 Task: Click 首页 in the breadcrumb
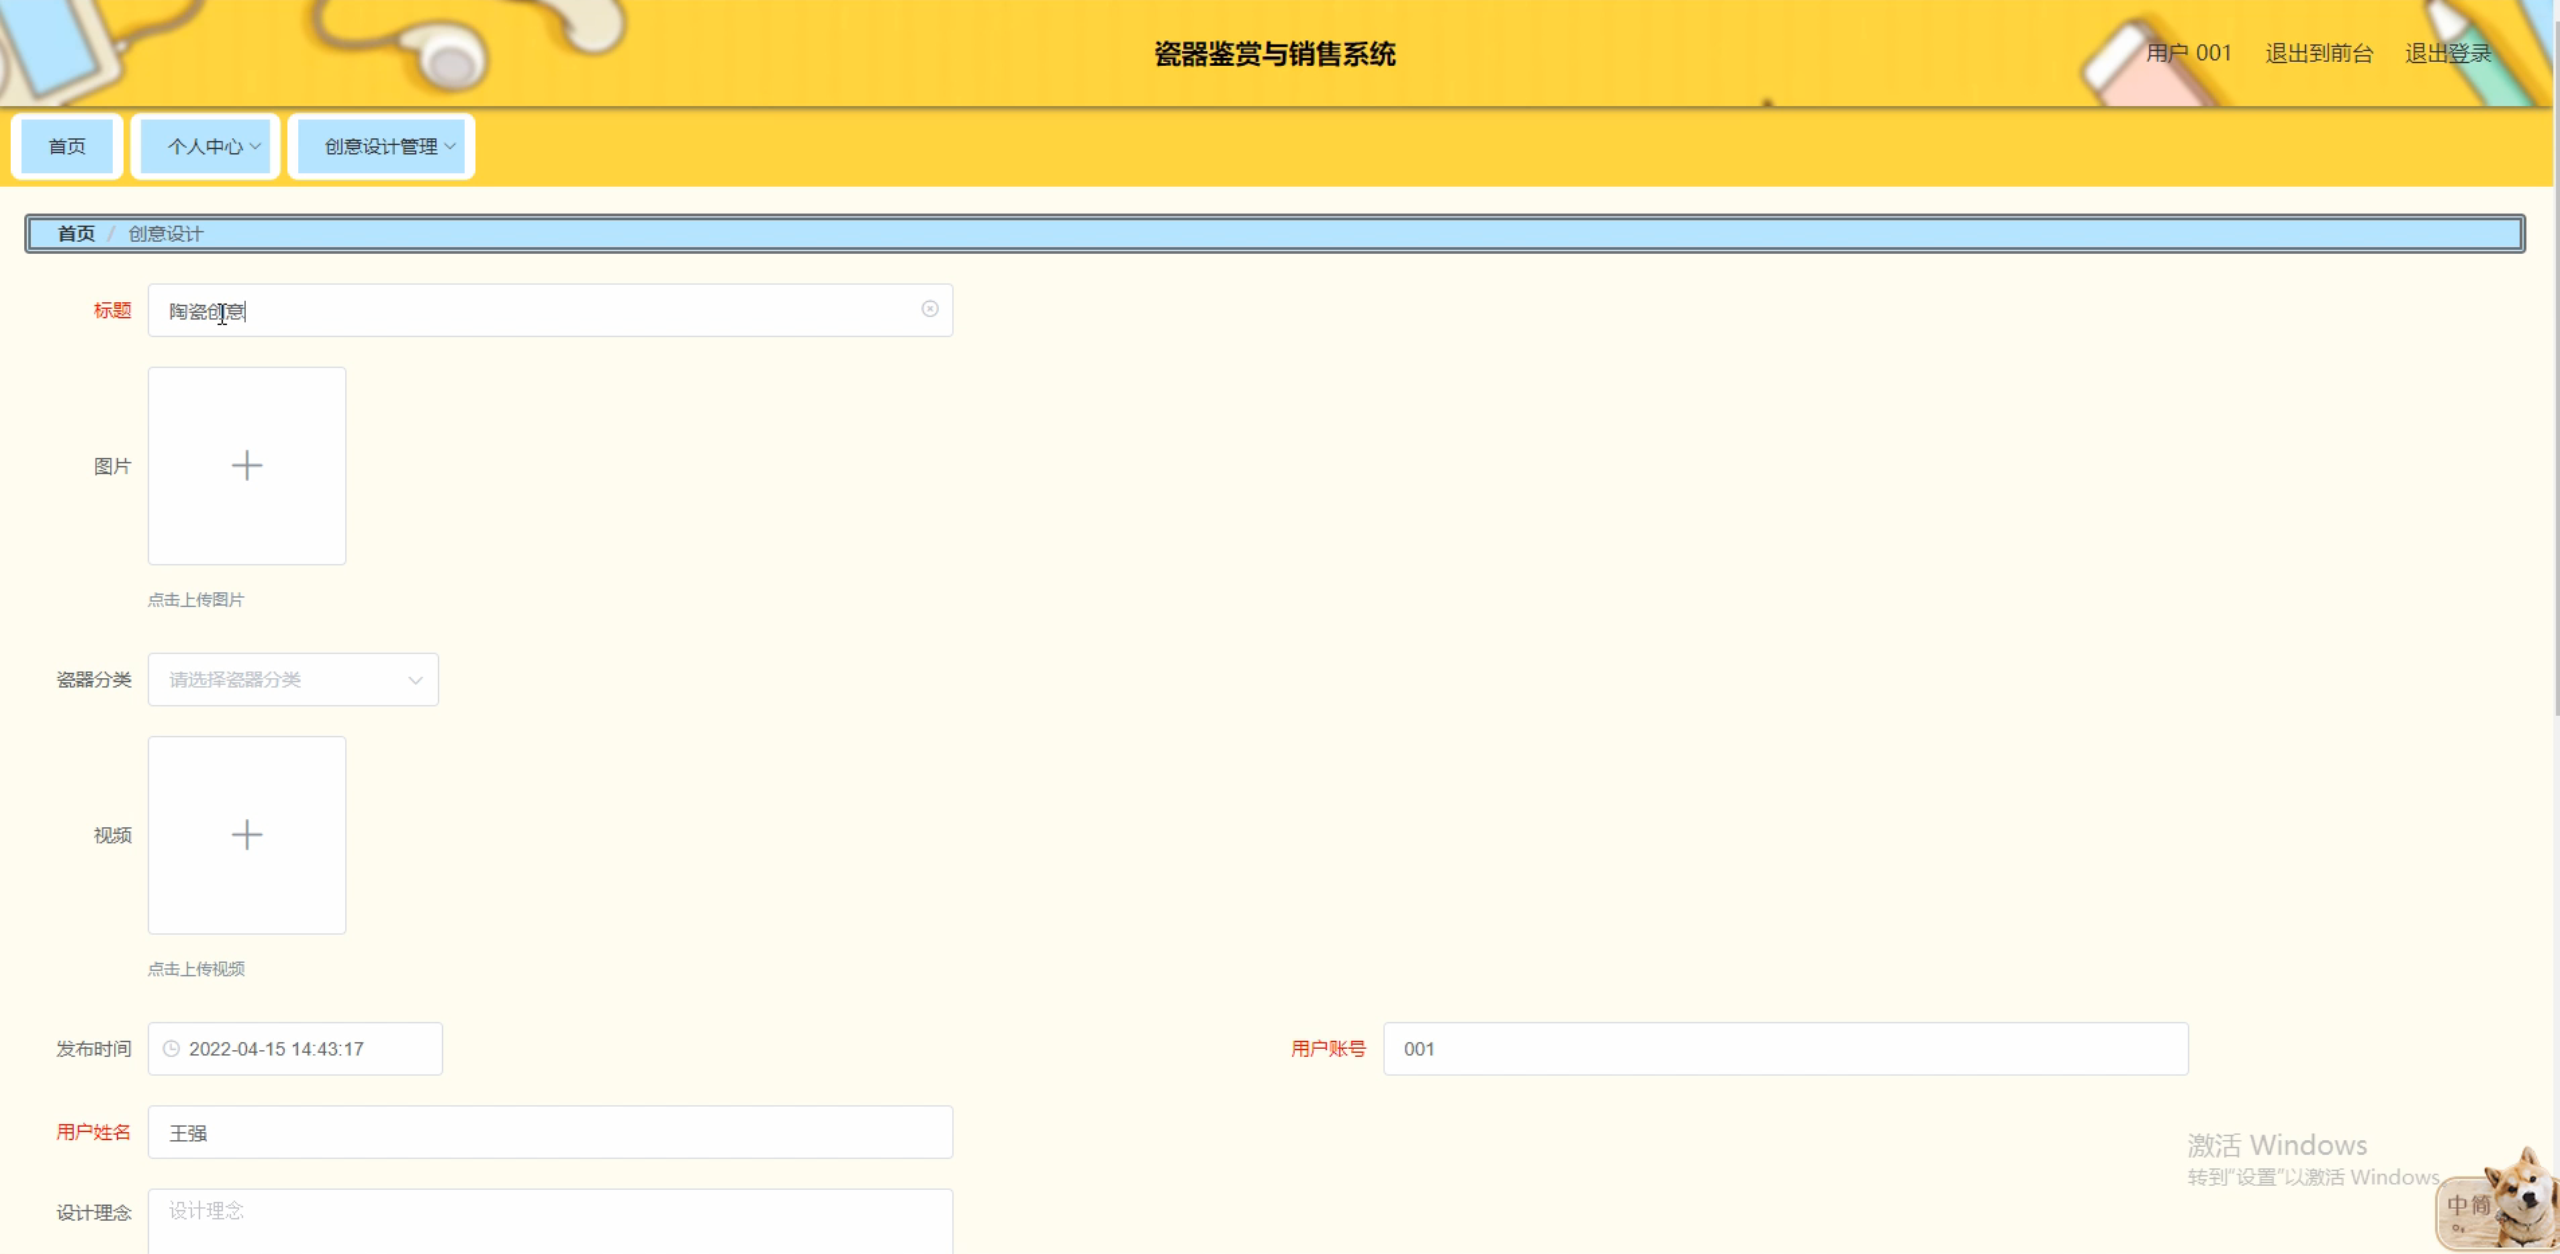pyautogui.click(x=76, y=233)
